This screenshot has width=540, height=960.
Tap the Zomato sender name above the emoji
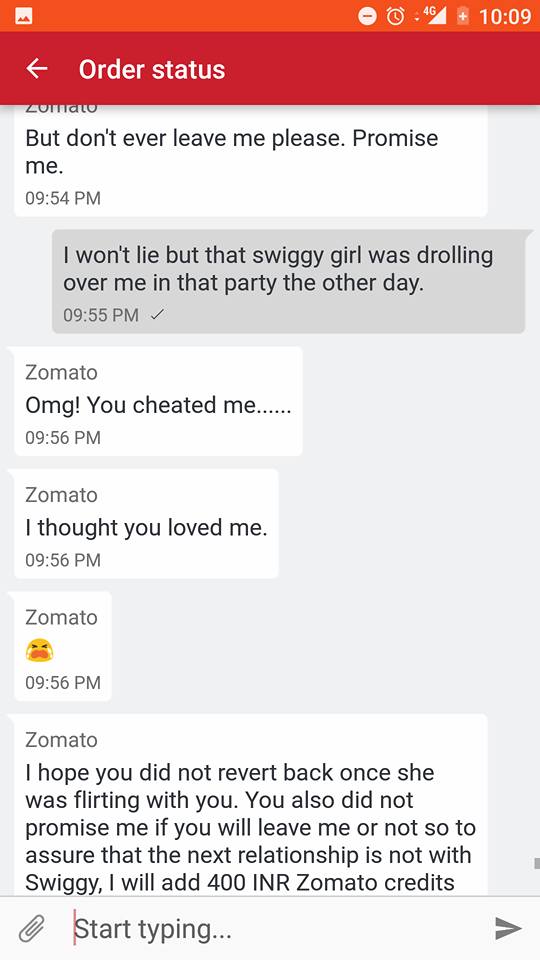click(61, 617)
